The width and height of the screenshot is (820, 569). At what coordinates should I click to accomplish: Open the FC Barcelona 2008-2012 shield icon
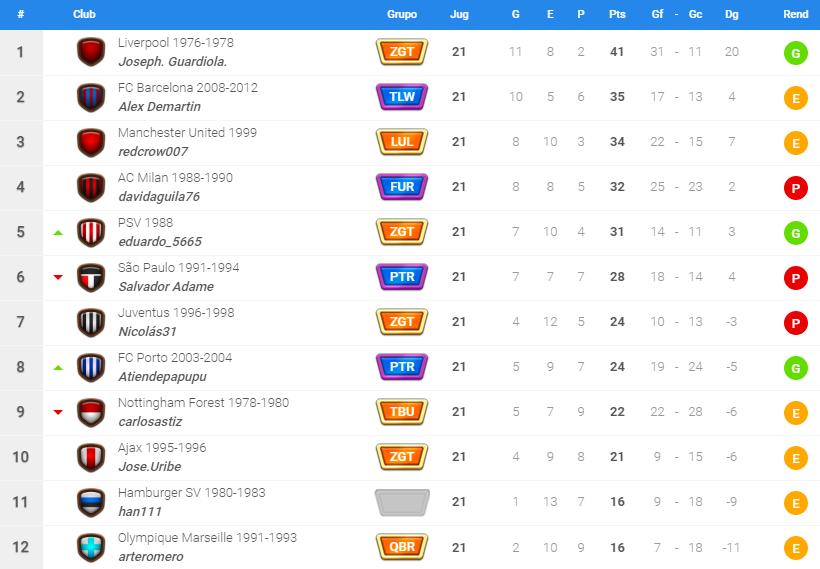coord(91,97)
